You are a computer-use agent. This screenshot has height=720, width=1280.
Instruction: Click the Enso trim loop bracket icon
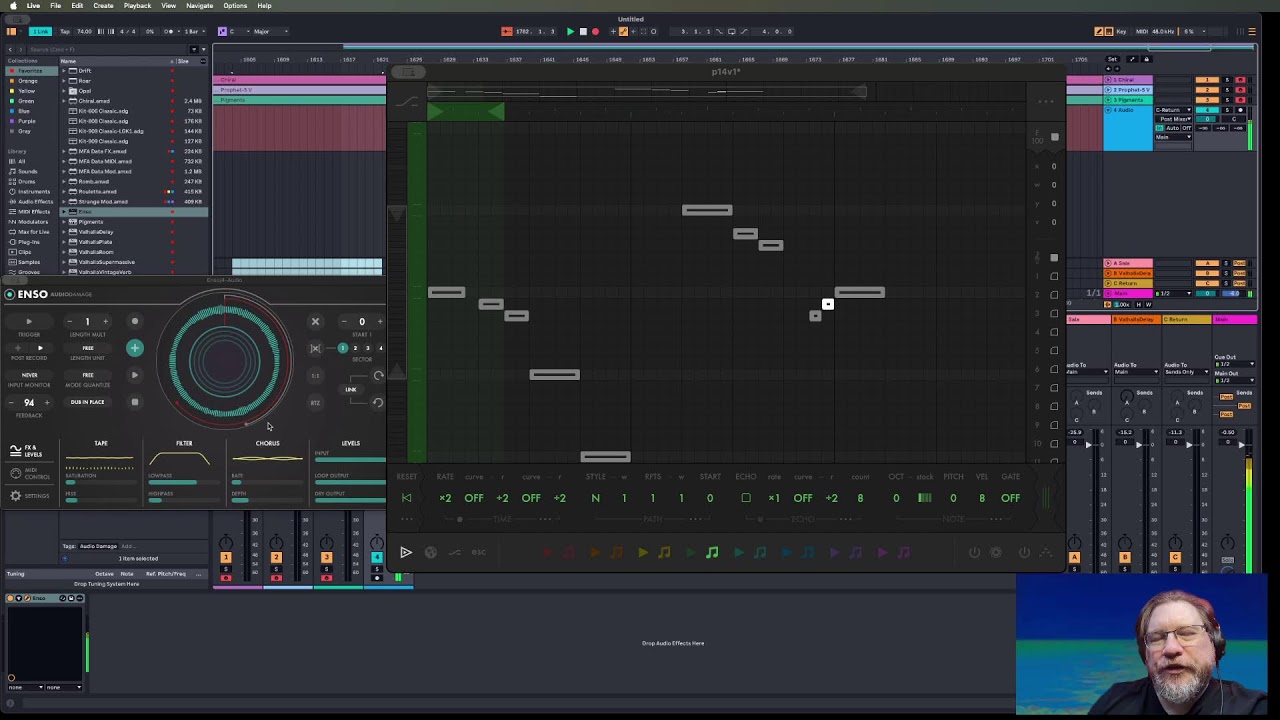[315, 348]
